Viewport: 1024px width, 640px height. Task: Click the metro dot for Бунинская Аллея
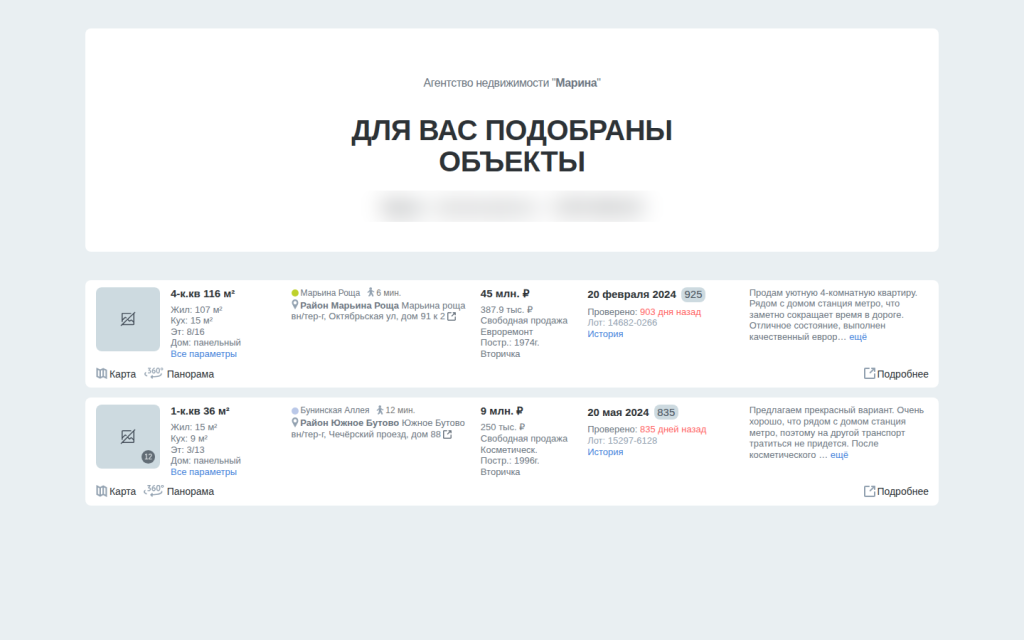click(295, 411)
